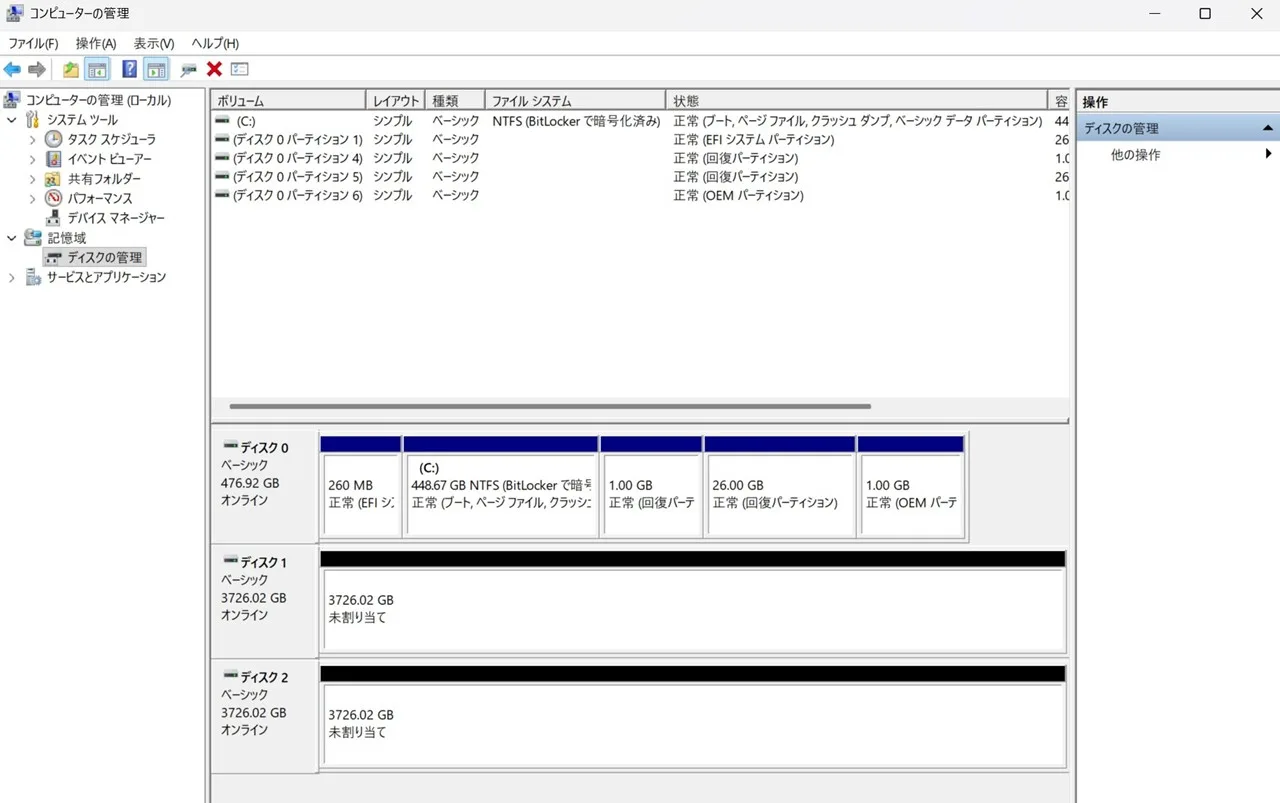The height and width of the screenshot is (803, 1280).
Task: Toggle the console tree show/hide icon
Action: [97, 69]
